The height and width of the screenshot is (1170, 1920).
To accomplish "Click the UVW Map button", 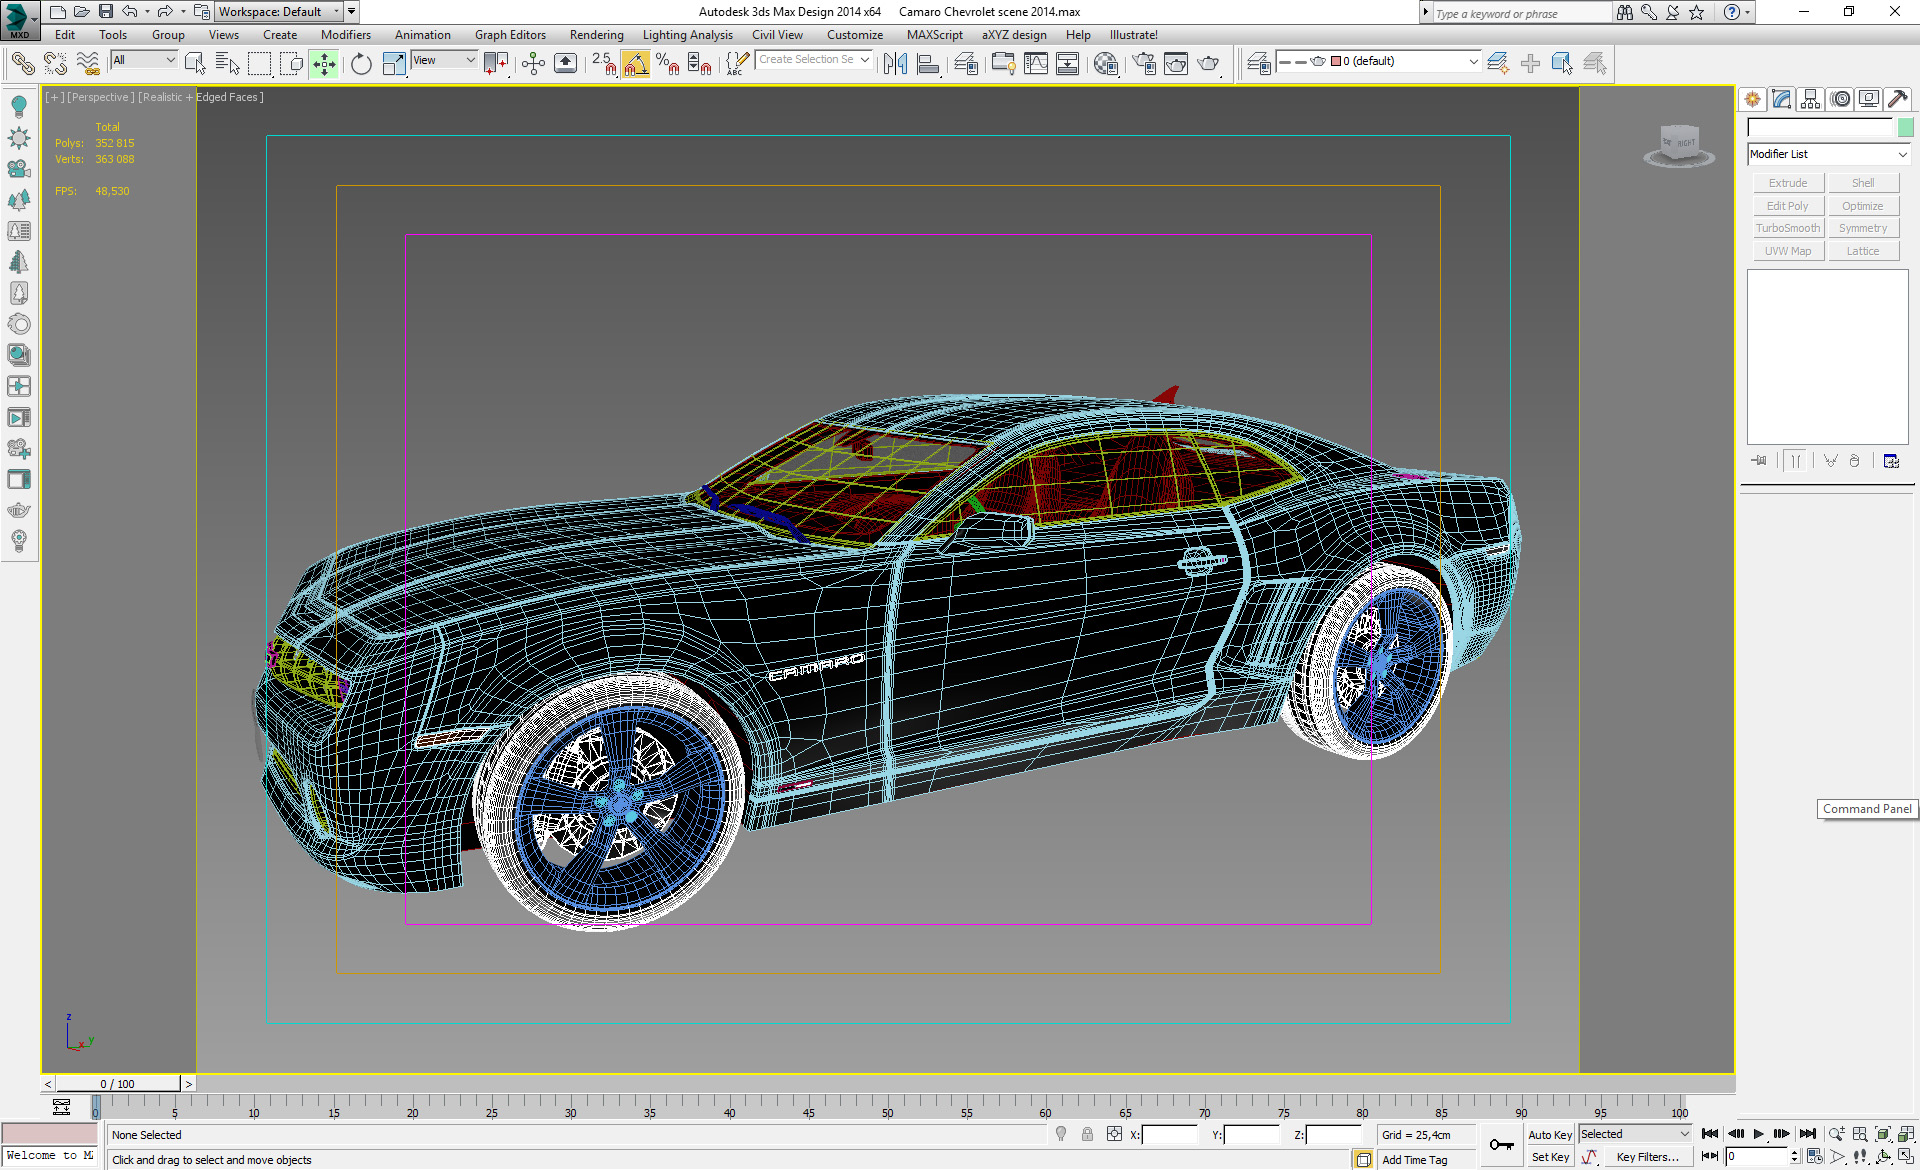I will tap(1788, 251).
